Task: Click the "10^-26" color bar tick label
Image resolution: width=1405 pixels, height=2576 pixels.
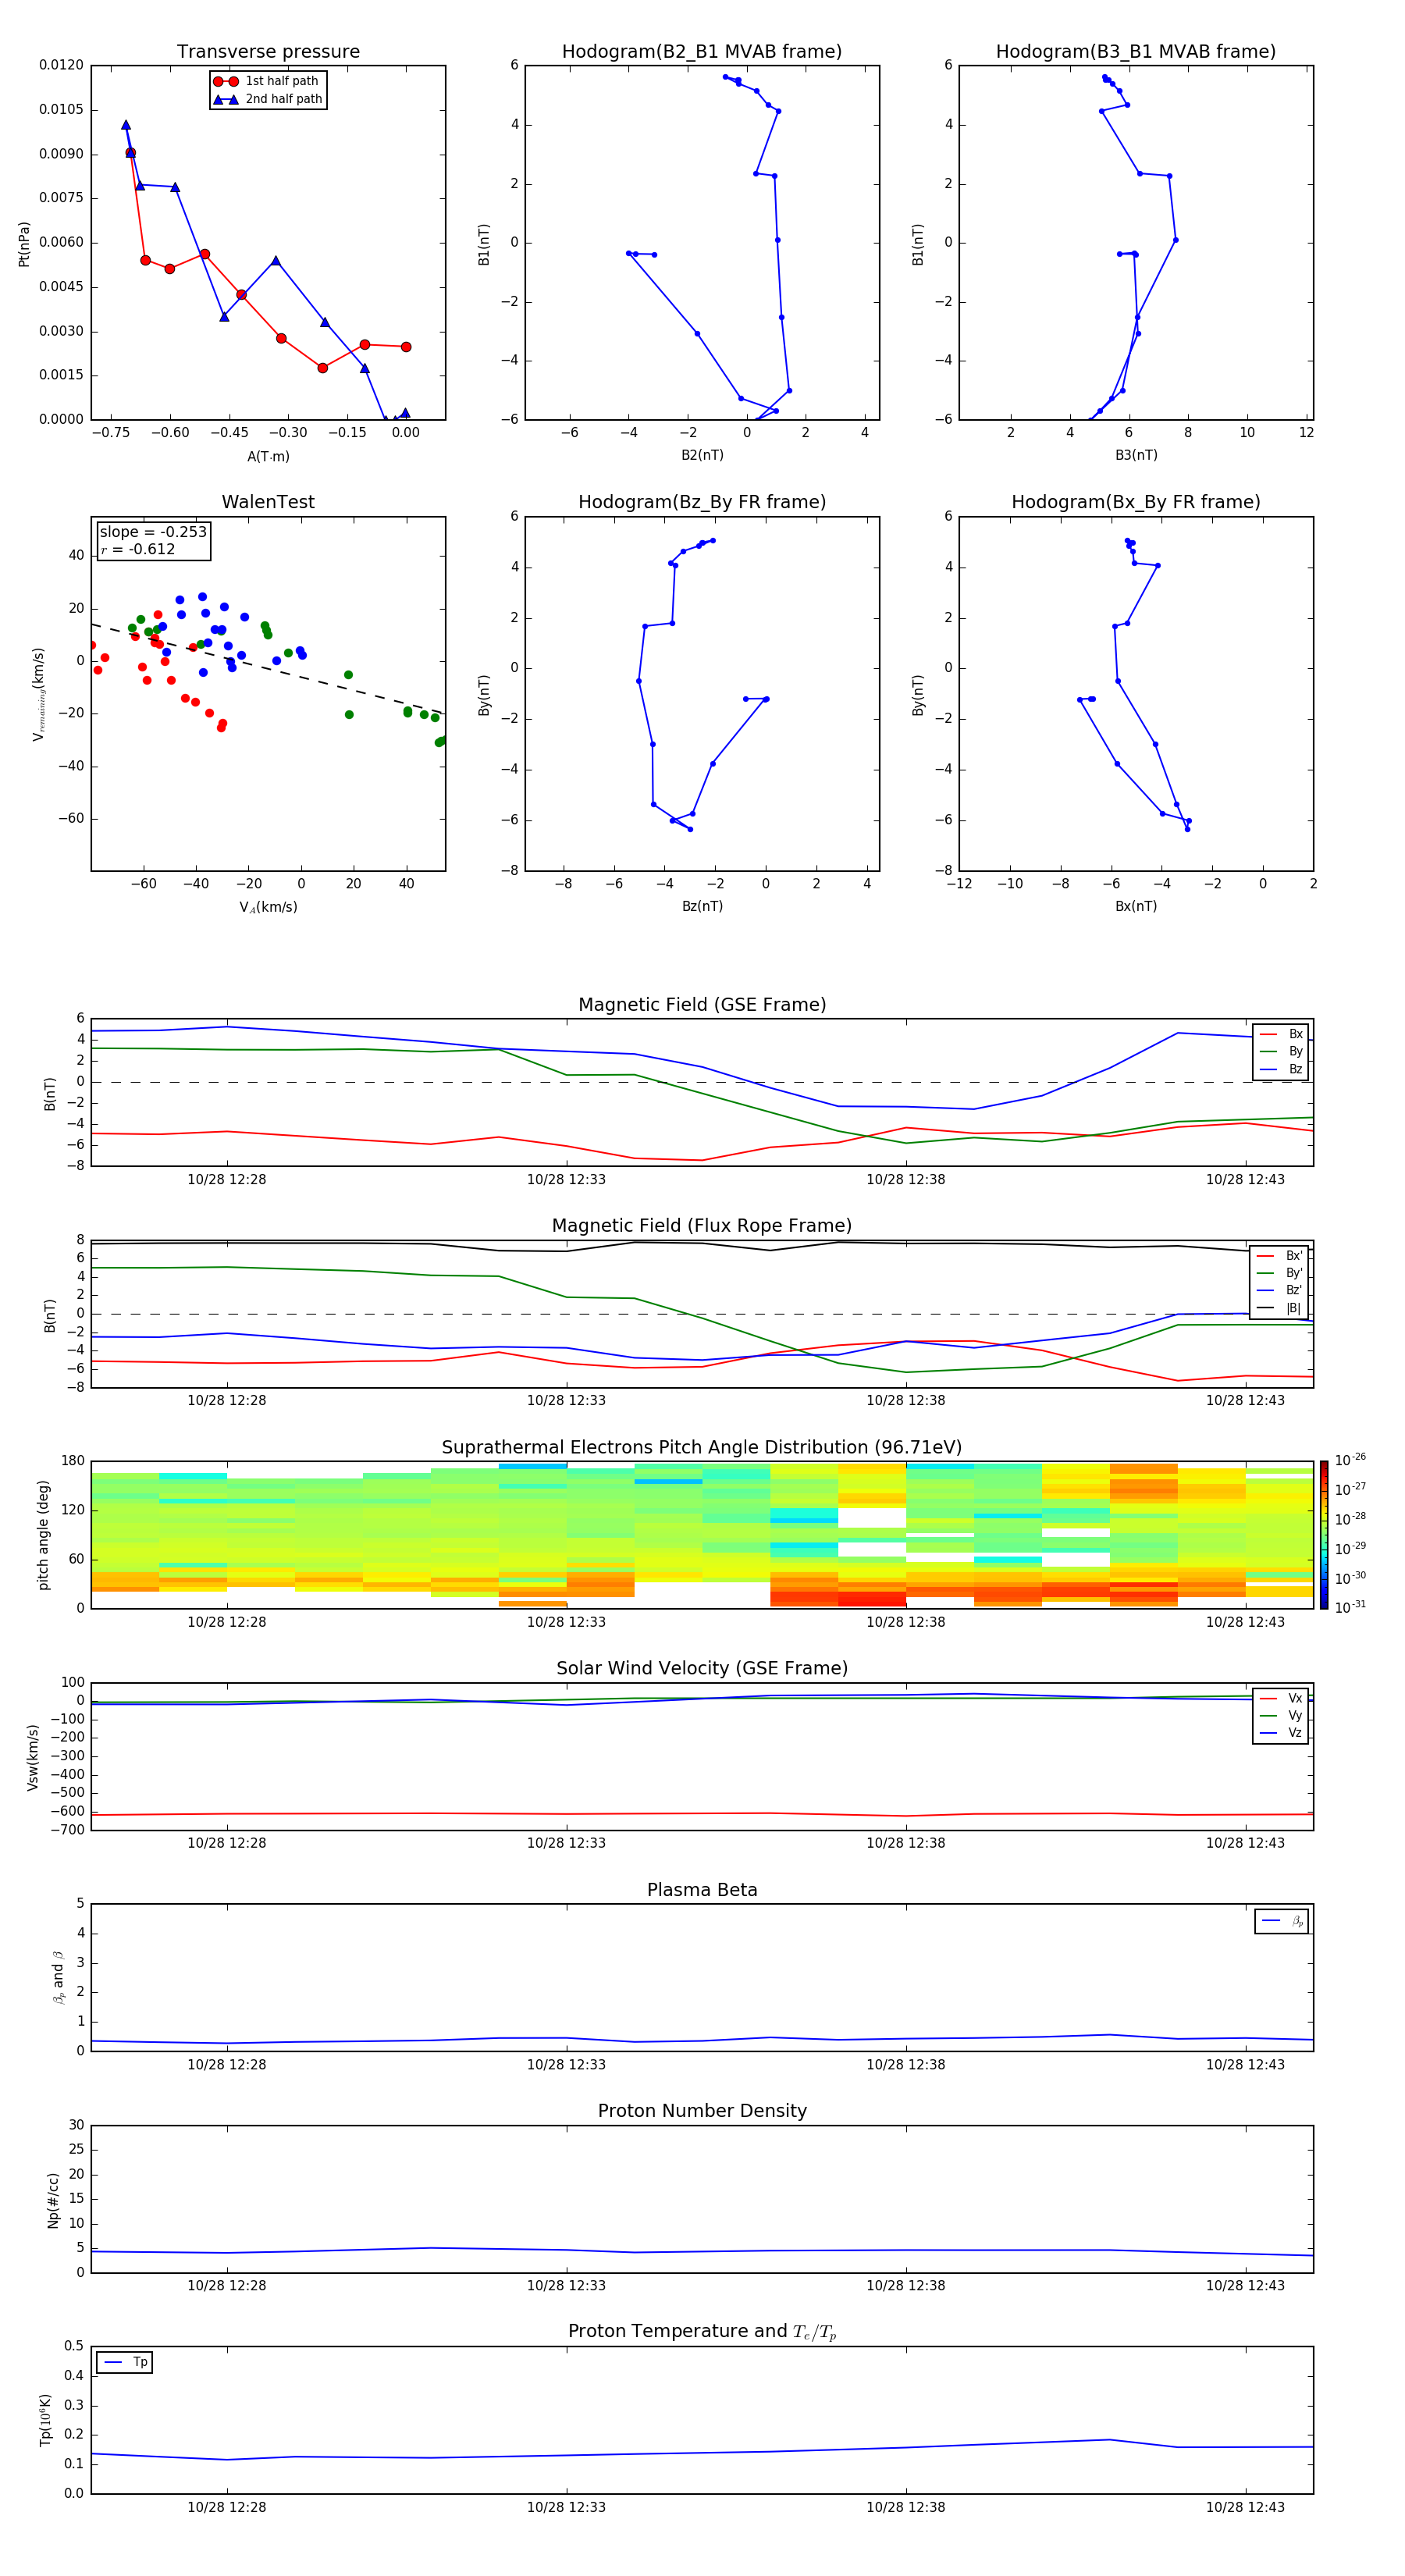Action: click(x=1350, y=1460)
